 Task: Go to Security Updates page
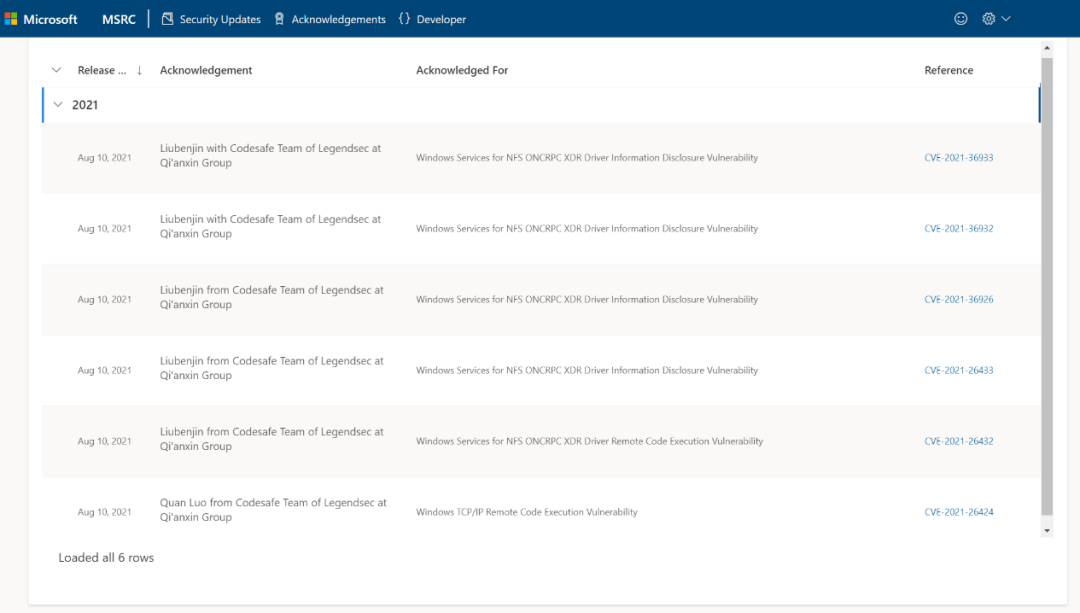(x=220, y=19)
